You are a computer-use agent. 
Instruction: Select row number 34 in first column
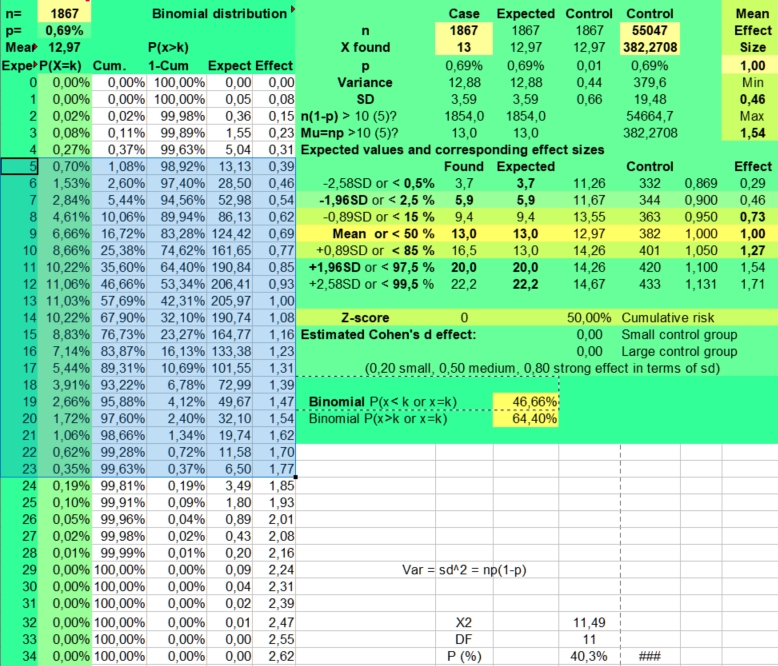point(19,657)
